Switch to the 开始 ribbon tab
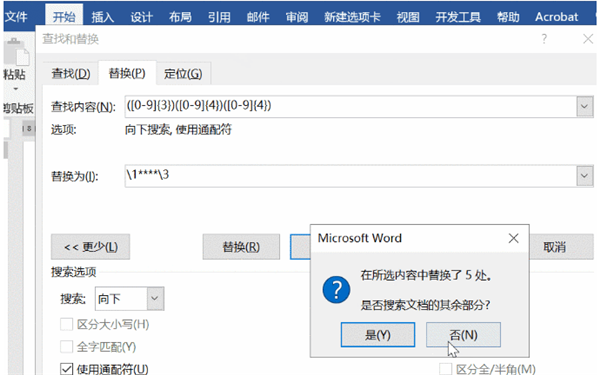 [64, 17]
